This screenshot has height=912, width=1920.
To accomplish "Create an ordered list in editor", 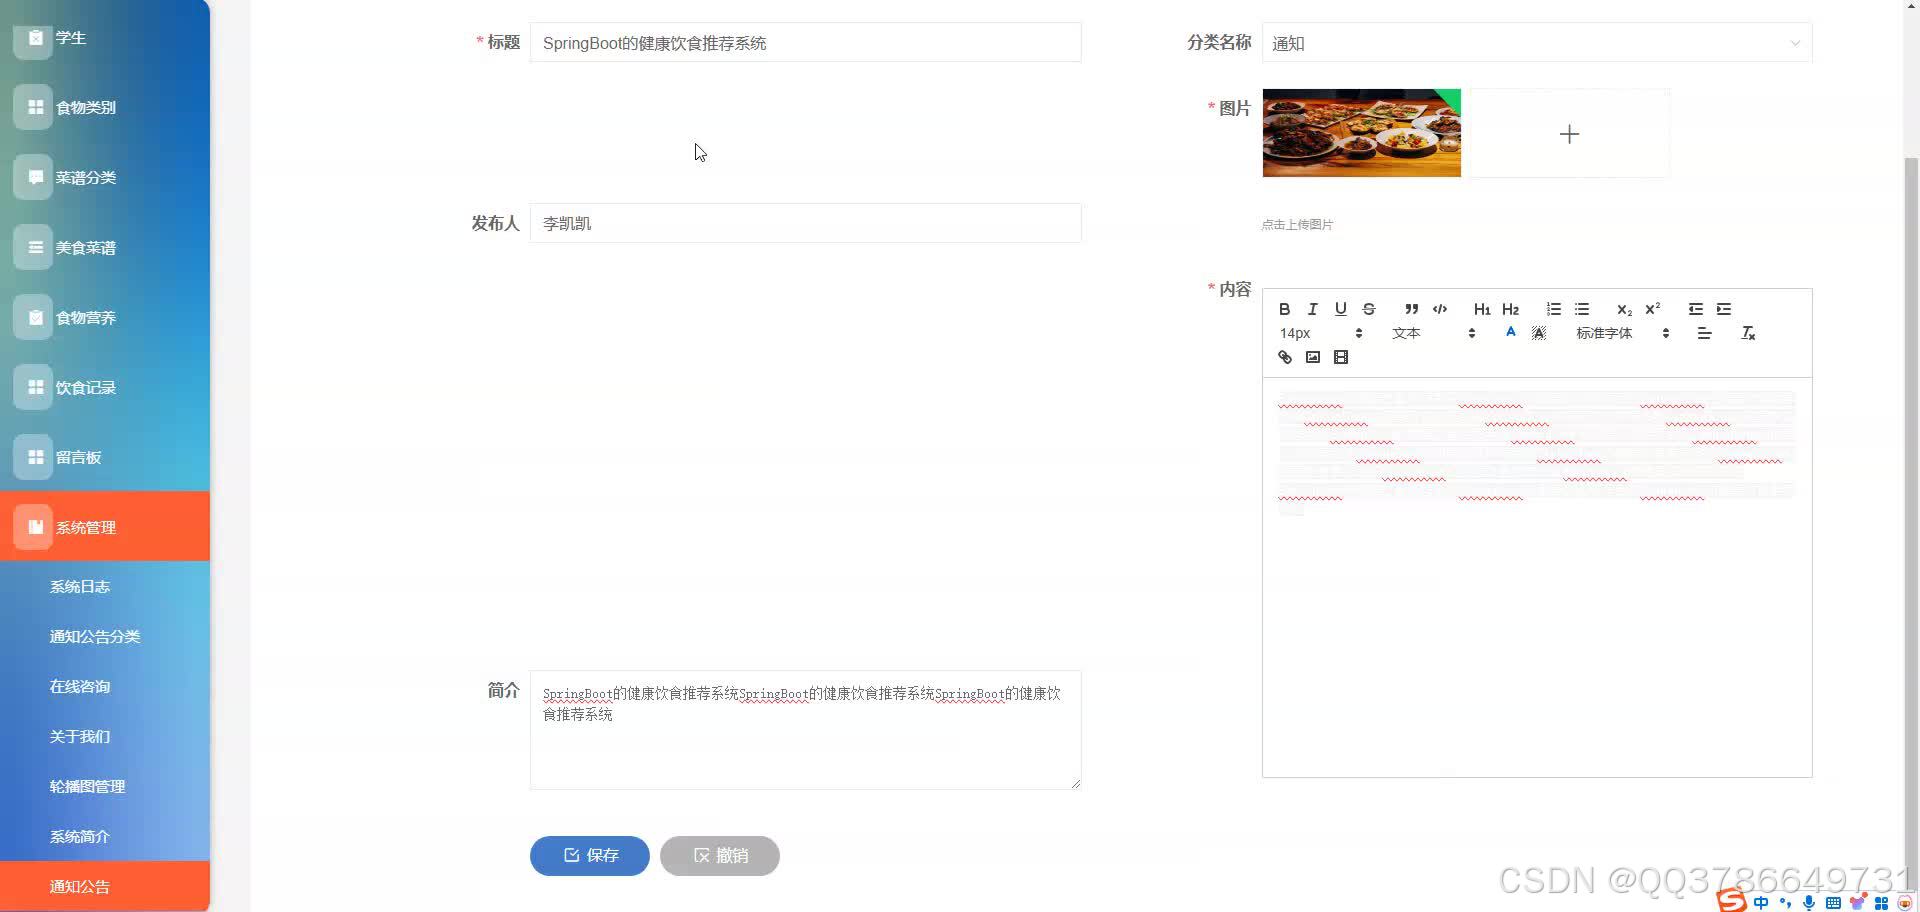I will tap(1553, 309).
